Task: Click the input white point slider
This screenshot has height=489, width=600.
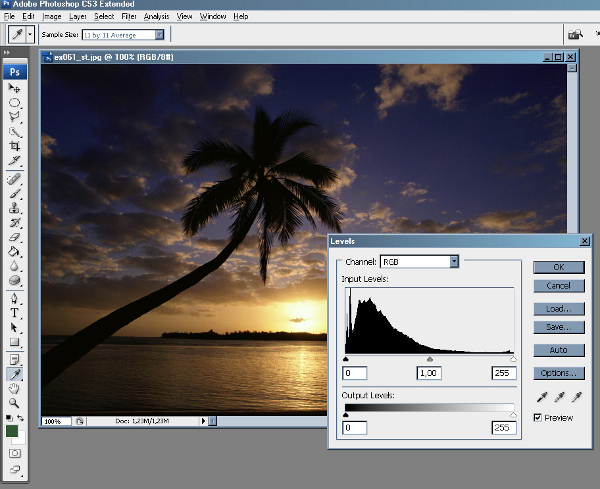Action: (x=513, y=359)
